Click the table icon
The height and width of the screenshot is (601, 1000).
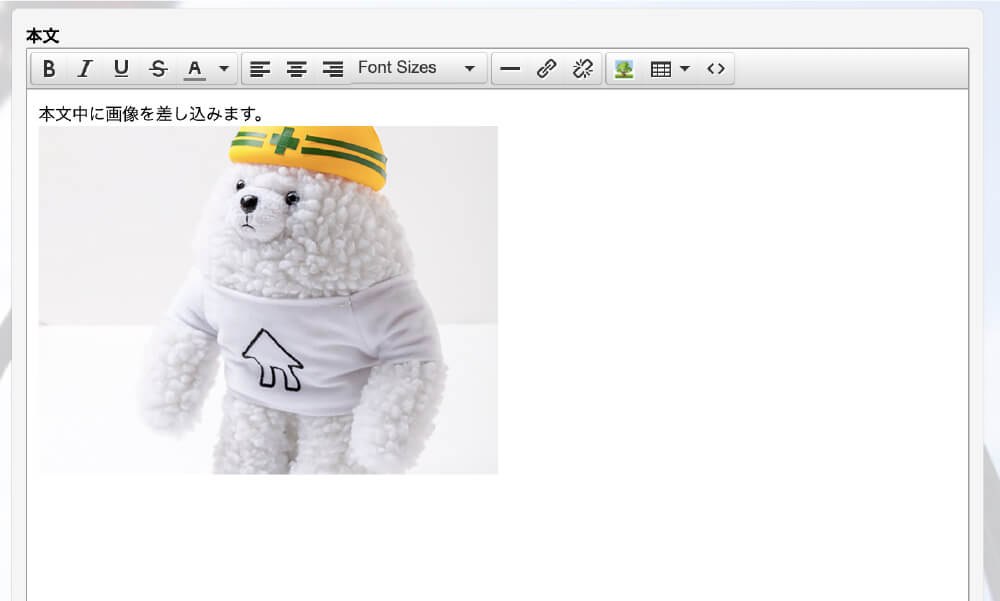[x=660, y=69]
